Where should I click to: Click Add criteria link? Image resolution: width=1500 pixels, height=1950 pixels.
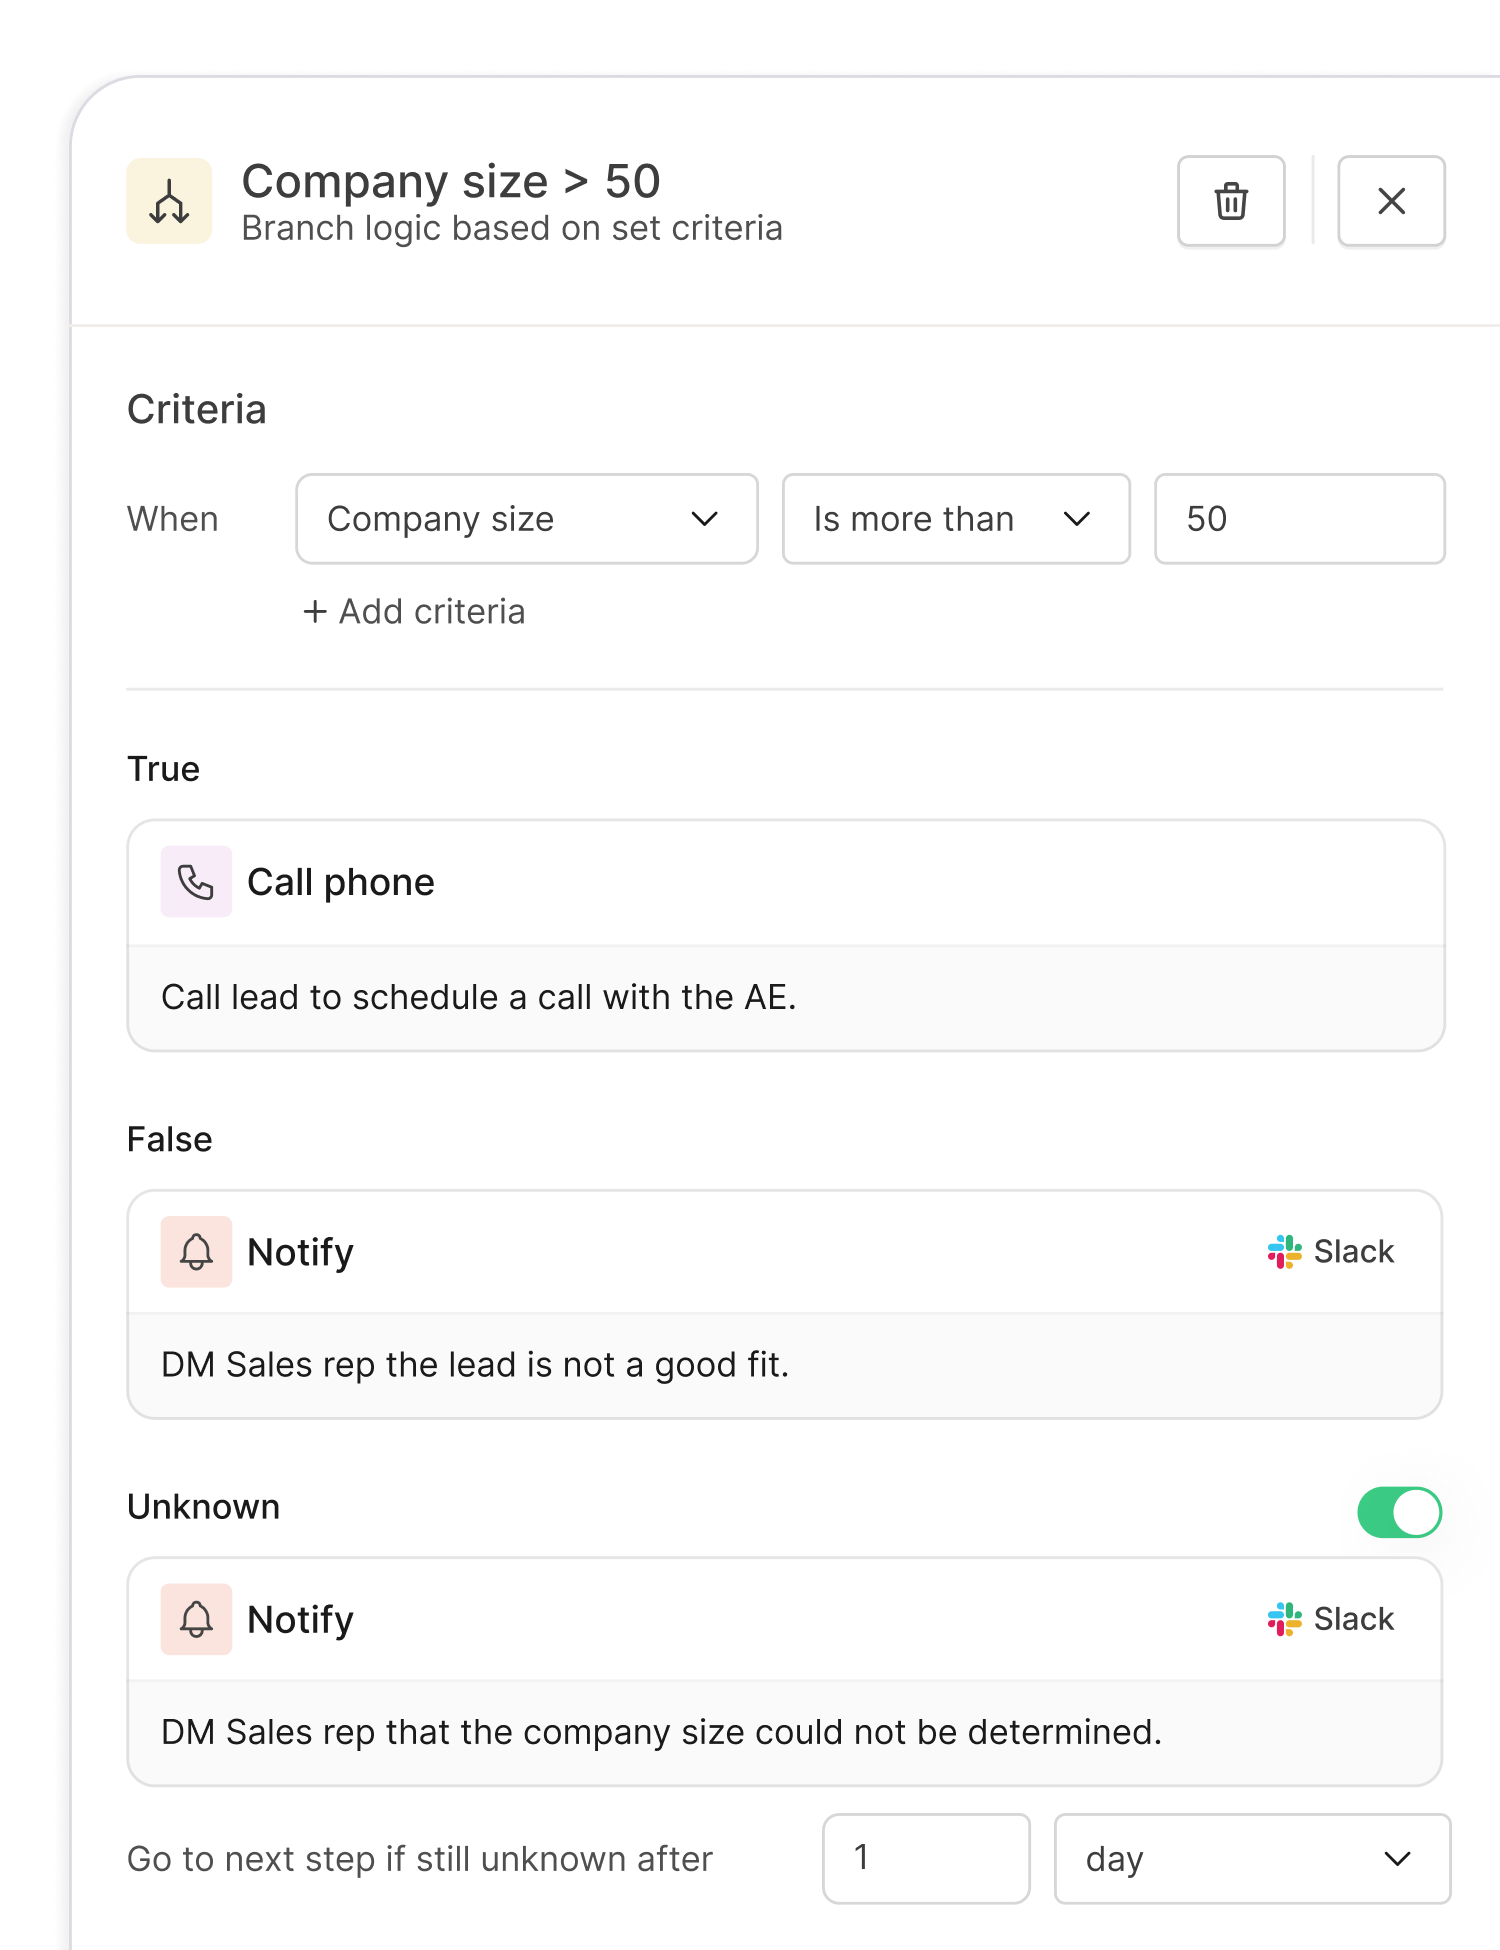click(414, 611)
